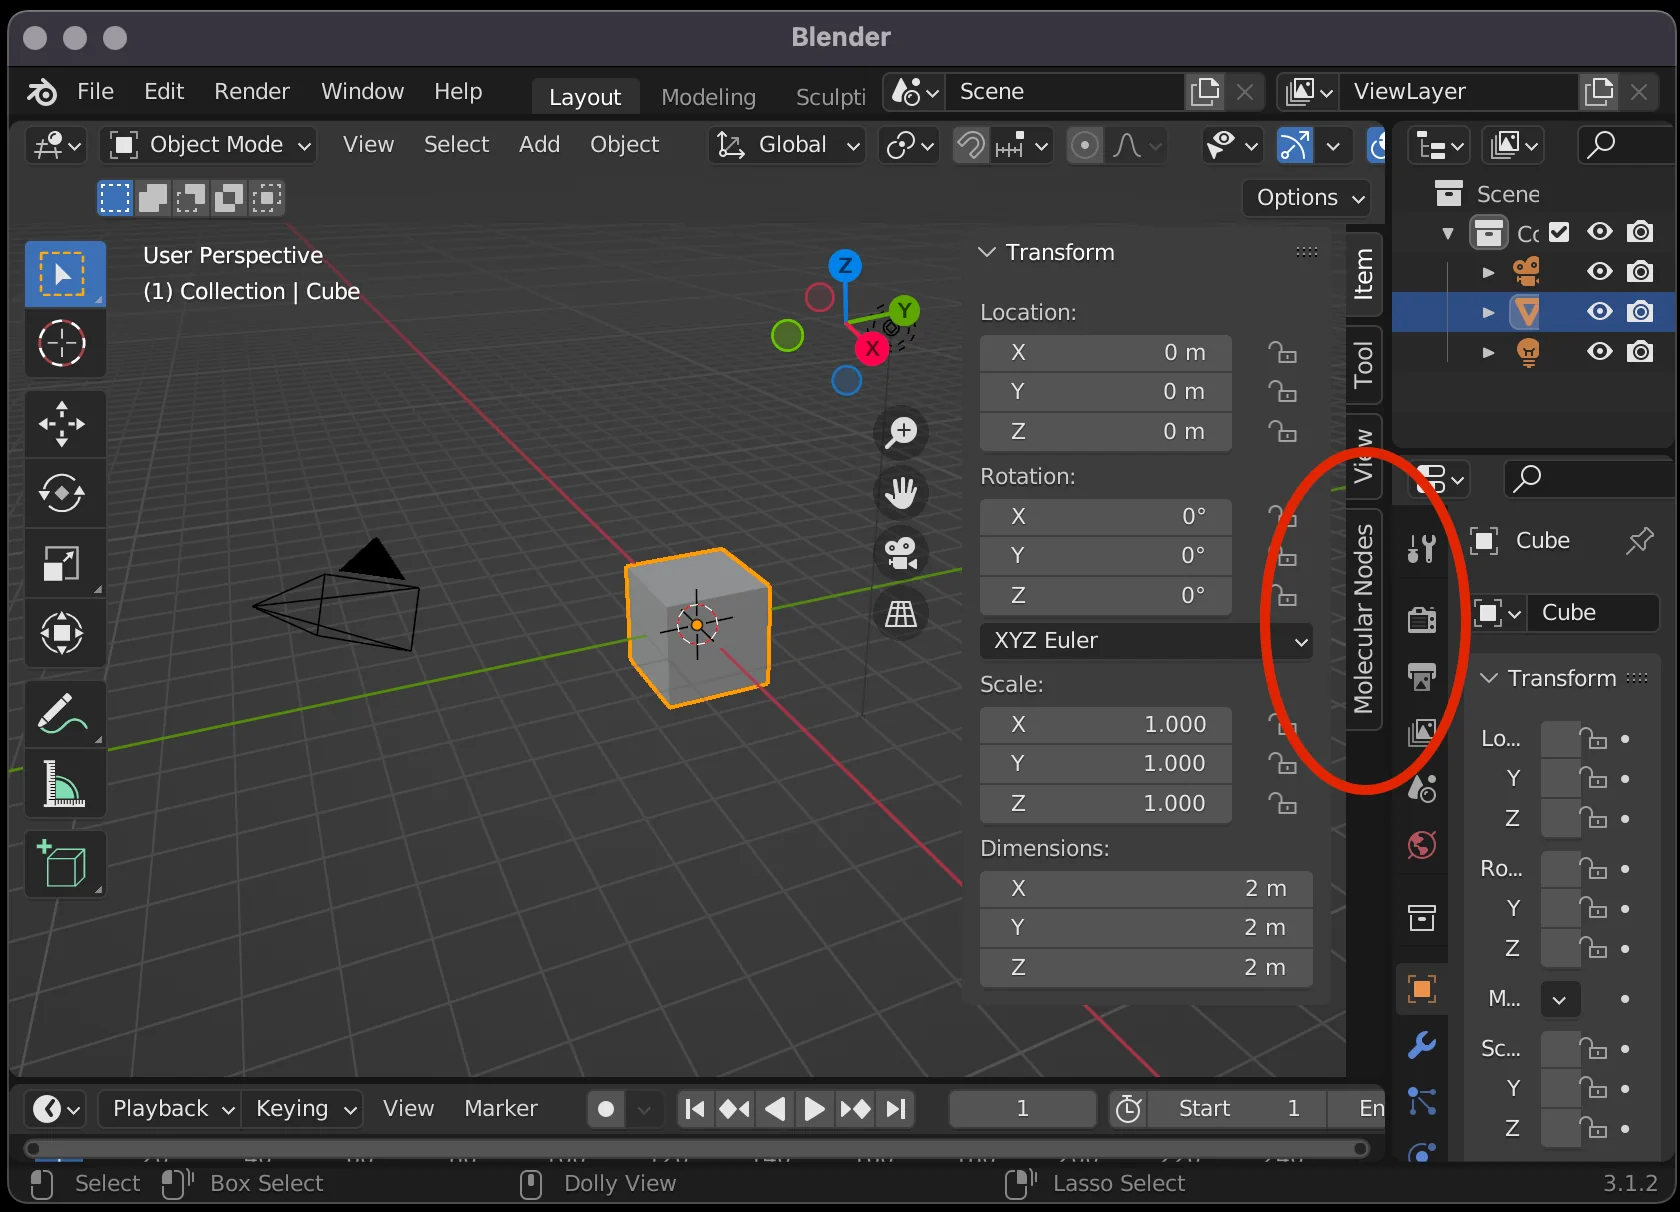
Task: Select the combined Transform tool
Action: coord(64,633)
